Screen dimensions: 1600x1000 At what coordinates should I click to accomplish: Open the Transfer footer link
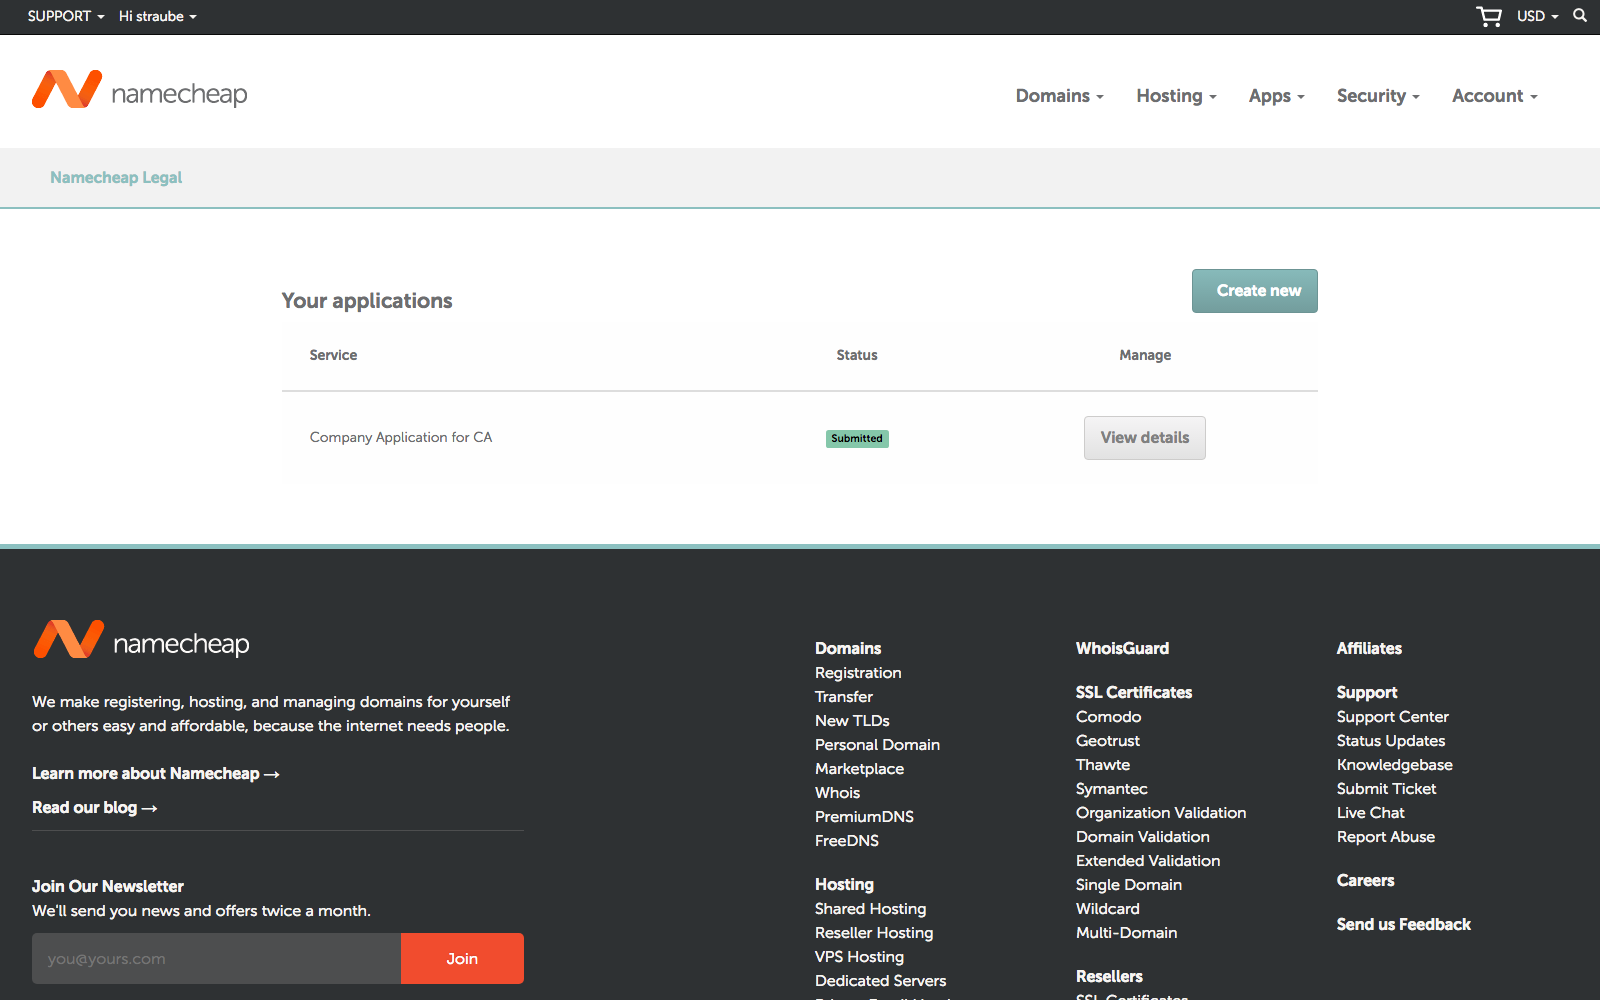[x=844, y=697]
